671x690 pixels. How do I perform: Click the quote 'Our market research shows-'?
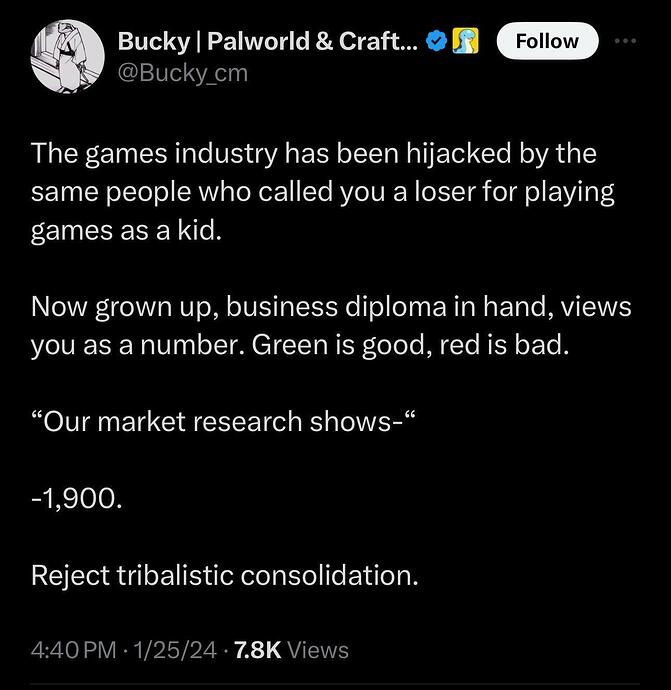pos(224,422)
